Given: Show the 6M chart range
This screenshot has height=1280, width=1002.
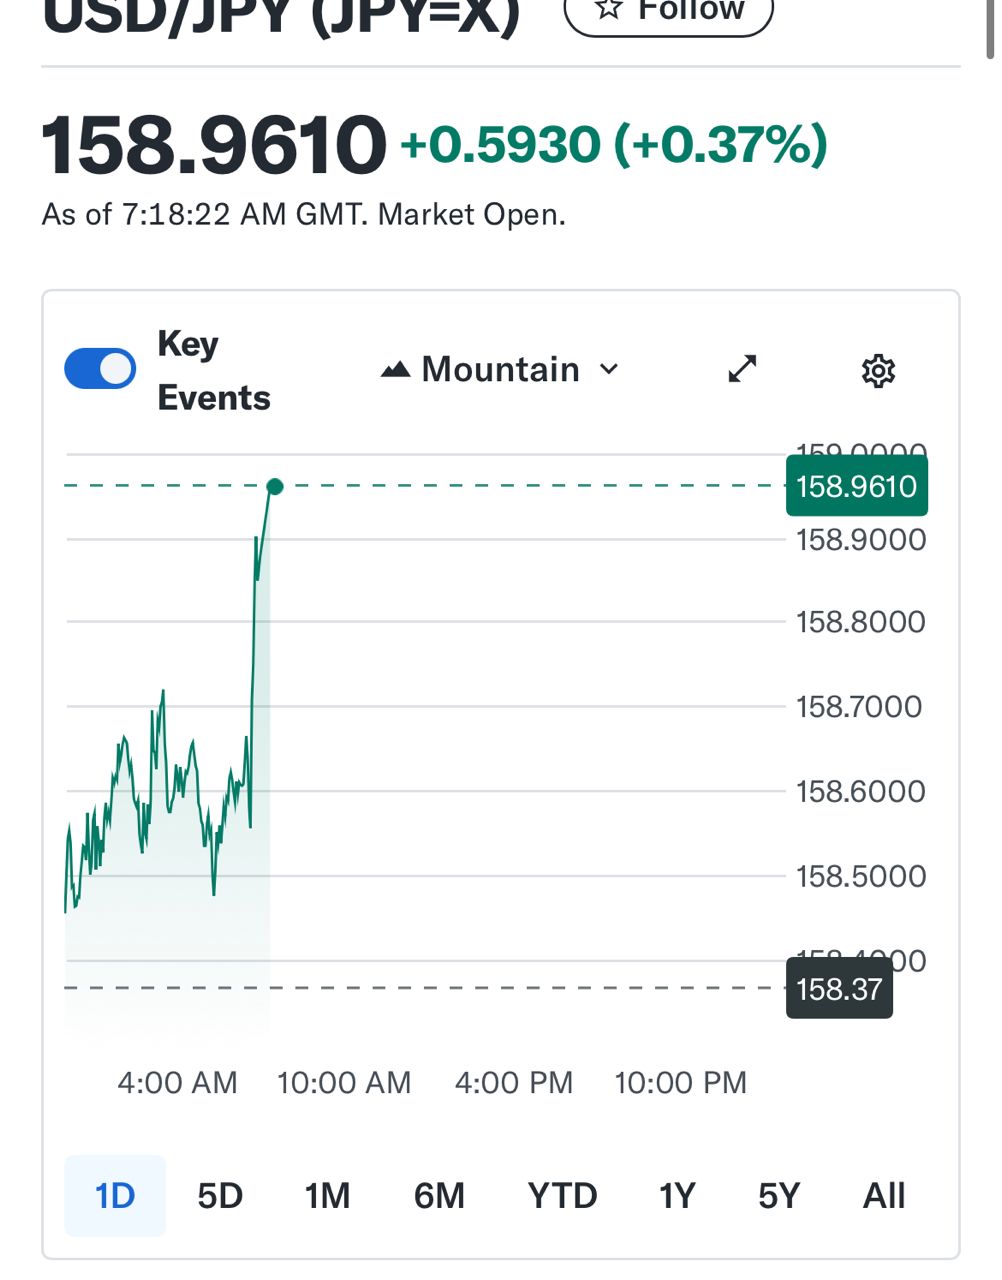Looking at the screenshot, I should point(439,1196).
